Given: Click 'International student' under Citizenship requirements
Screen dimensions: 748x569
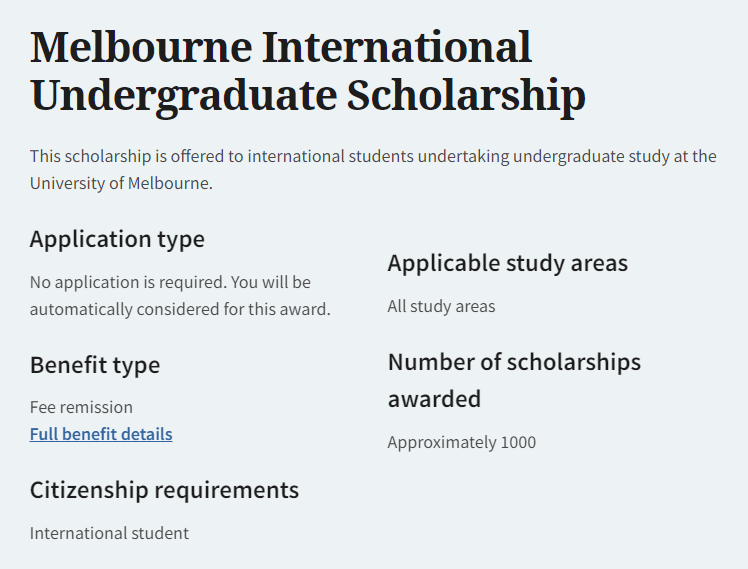Looking at the screenshot, I should click(109, 533).
